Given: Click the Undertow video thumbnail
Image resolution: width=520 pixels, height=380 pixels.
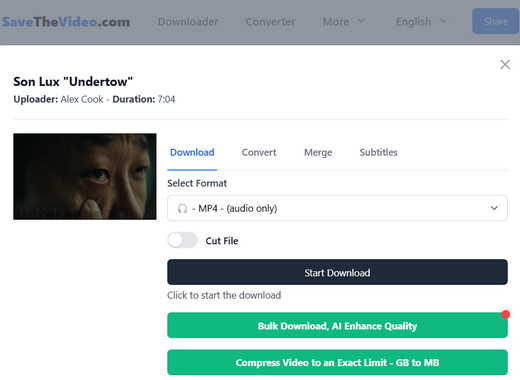Looking at the screenshot, I should click(x=85, y=177).
